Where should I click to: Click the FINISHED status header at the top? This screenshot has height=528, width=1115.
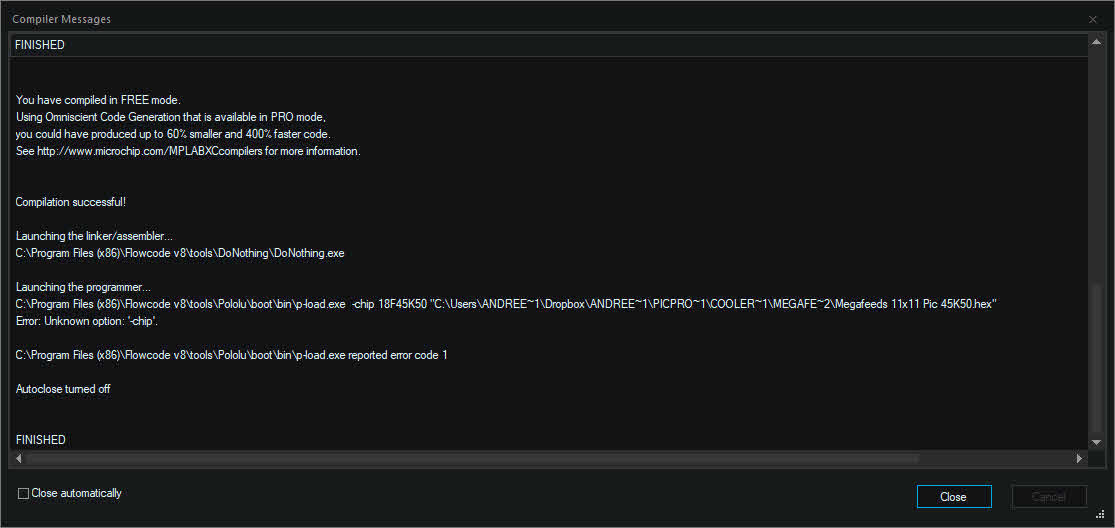coord(40,45)
